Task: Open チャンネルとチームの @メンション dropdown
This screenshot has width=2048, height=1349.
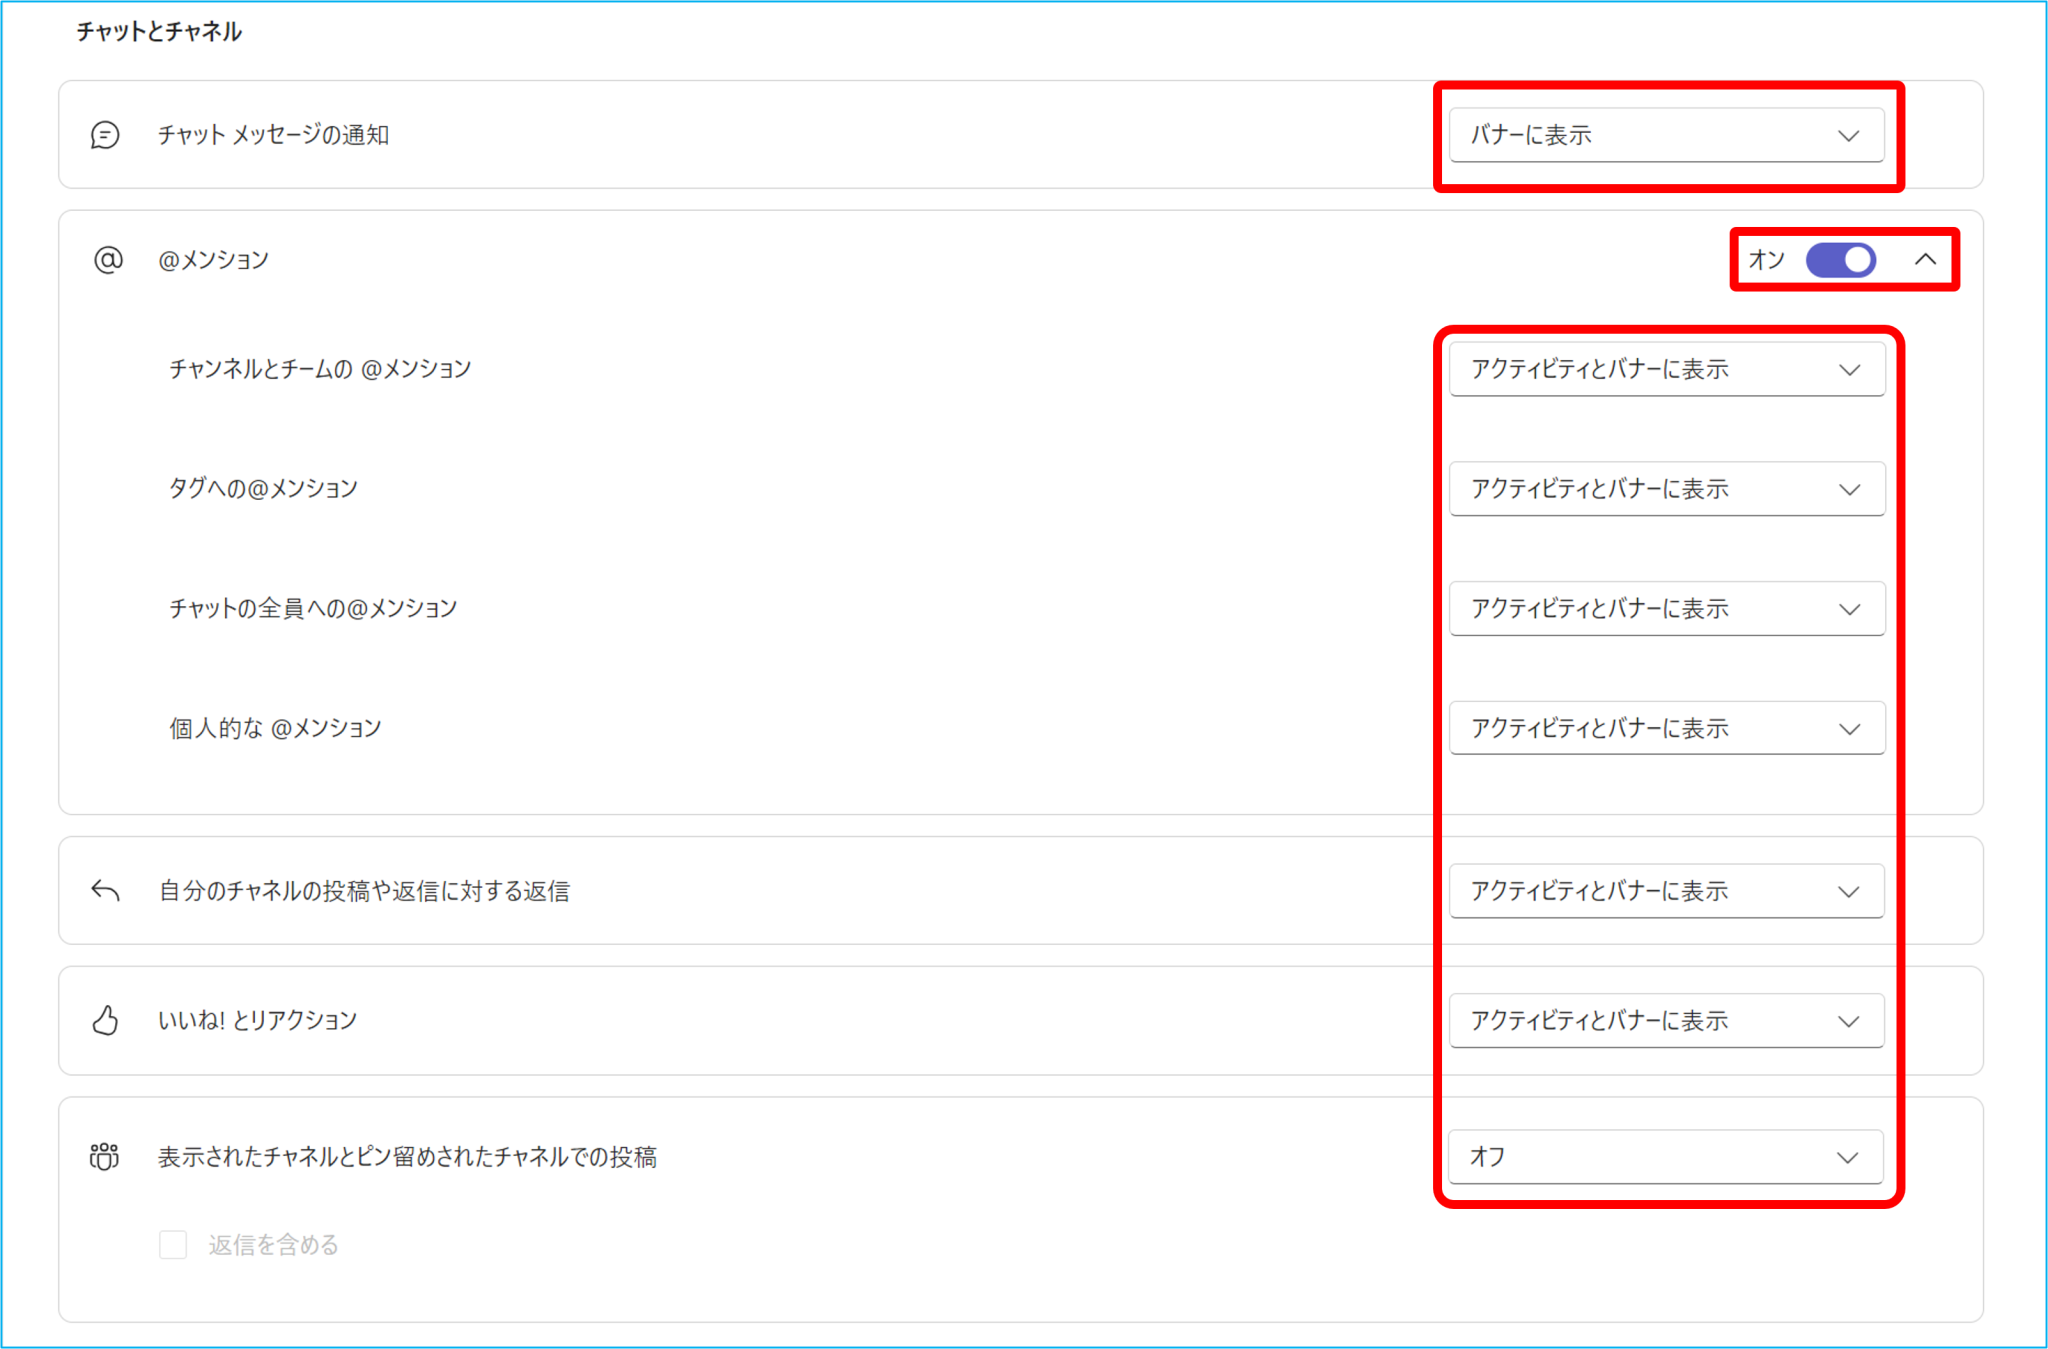Action: [x=1666, y=369]
